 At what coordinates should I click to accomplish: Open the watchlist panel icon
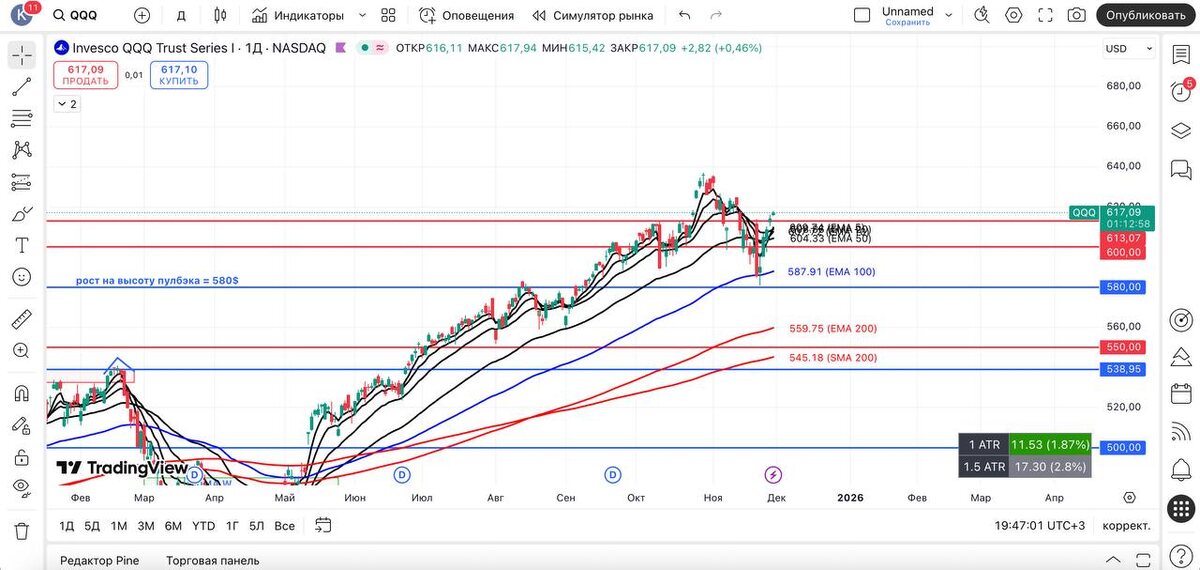pyautogui.click(x=1181, y=55)
